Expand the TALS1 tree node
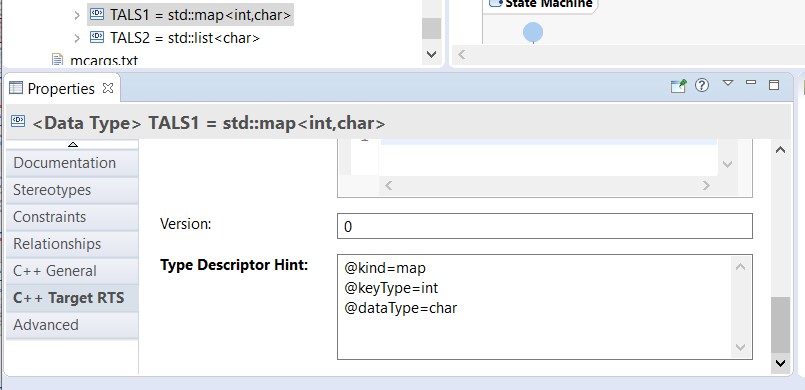This screenshot has height=390, width=805. click(x=76, y=15)
